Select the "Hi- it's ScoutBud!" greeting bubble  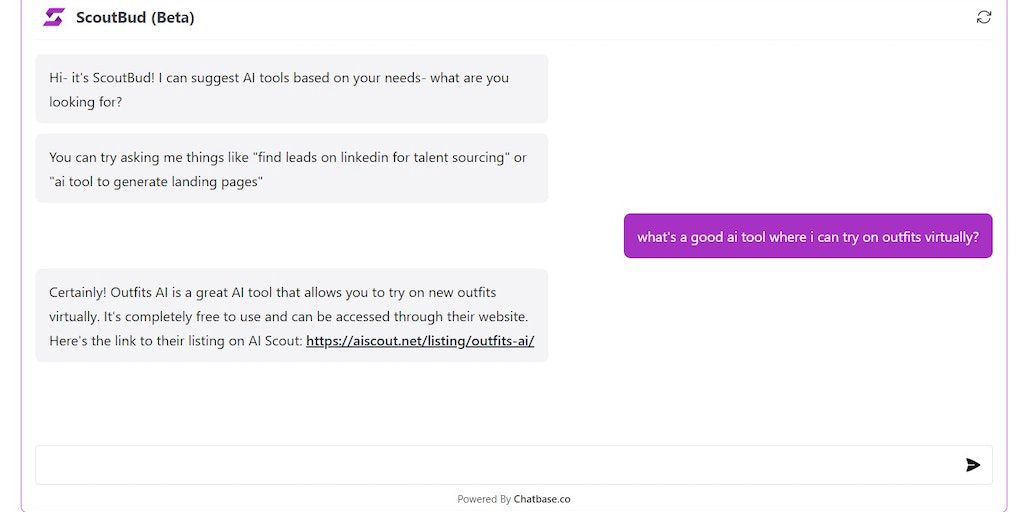tap(291, 89)
